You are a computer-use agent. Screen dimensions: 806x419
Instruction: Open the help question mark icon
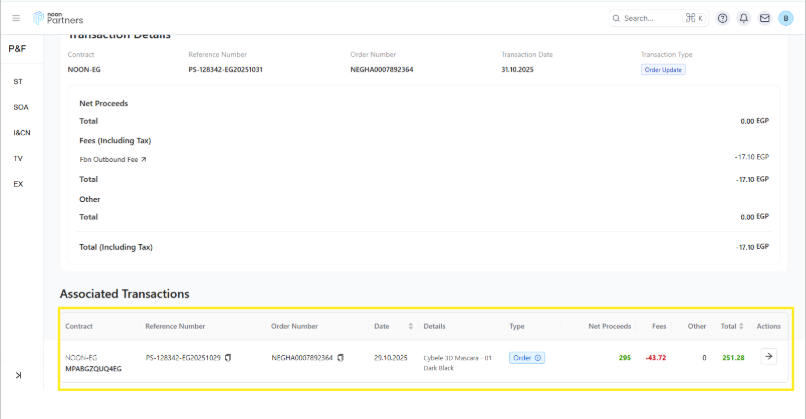click(x=723, y=18)
